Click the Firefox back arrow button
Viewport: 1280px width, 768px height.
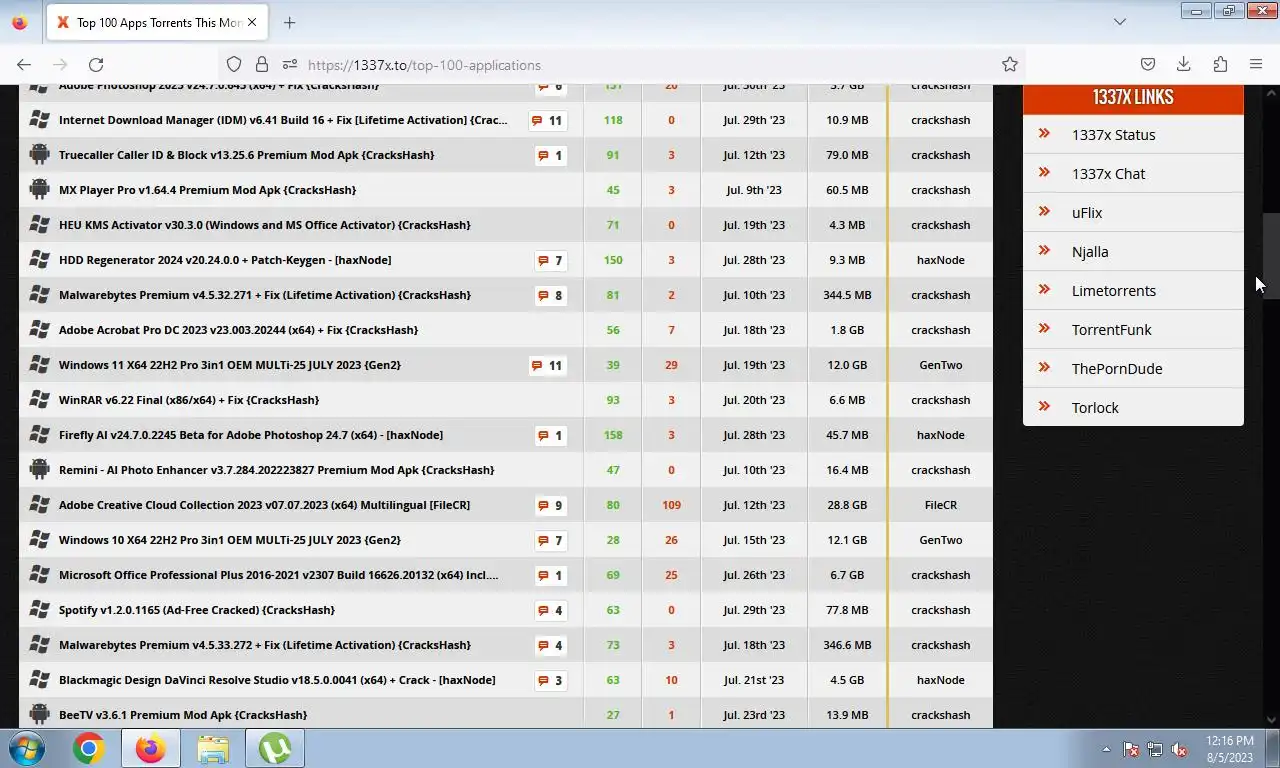click(x=24, y=64)
